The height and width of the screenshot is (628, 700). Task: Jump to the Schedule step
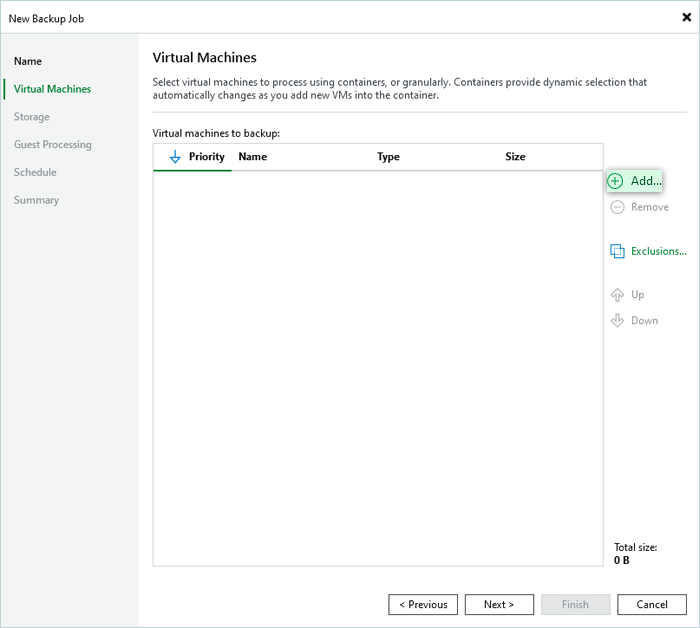[35, 172]
